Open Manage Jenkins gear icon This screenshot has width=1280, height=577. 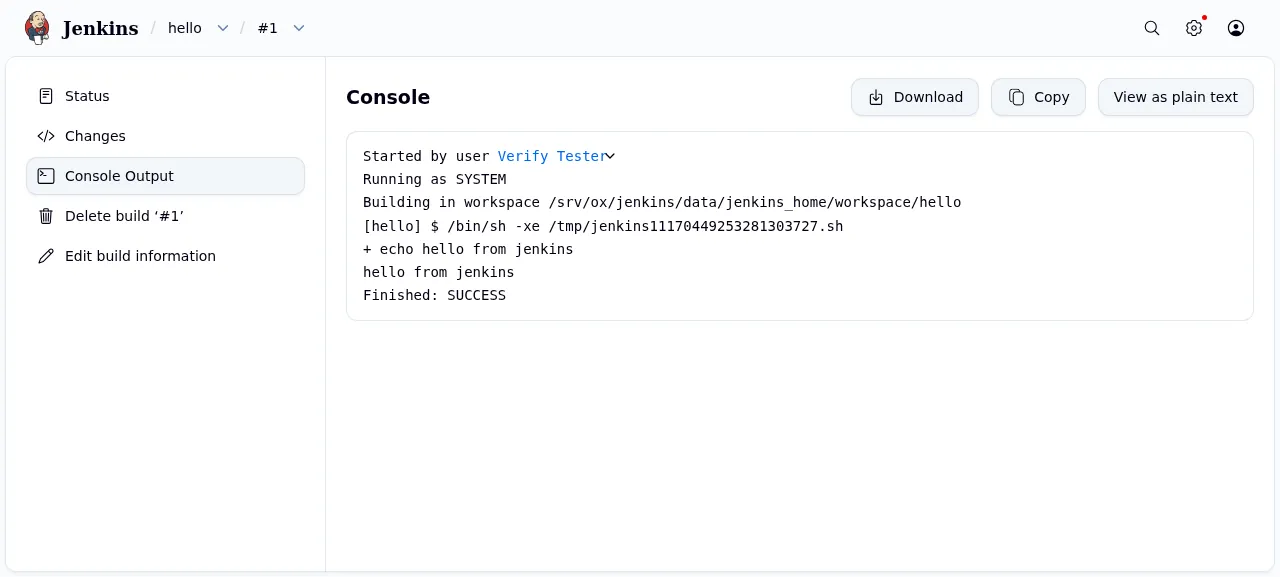(1194, 28)
